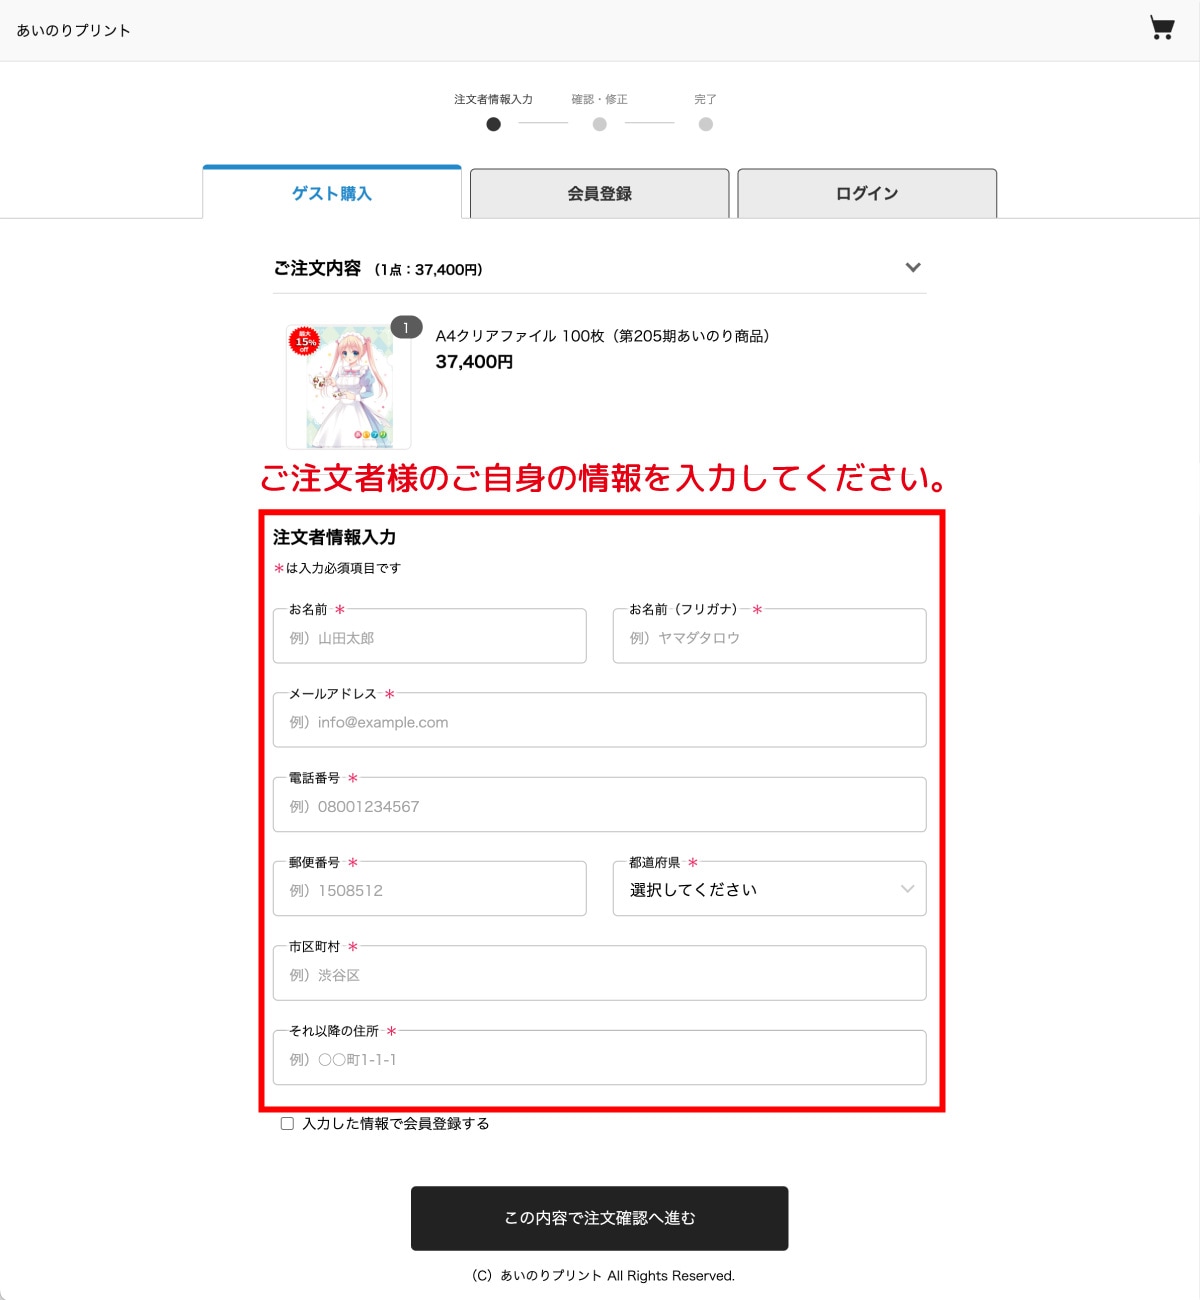Click the あいのりプリント site logo
This screenshot has height=1300, width=1200.
click(x=70, y=30)
